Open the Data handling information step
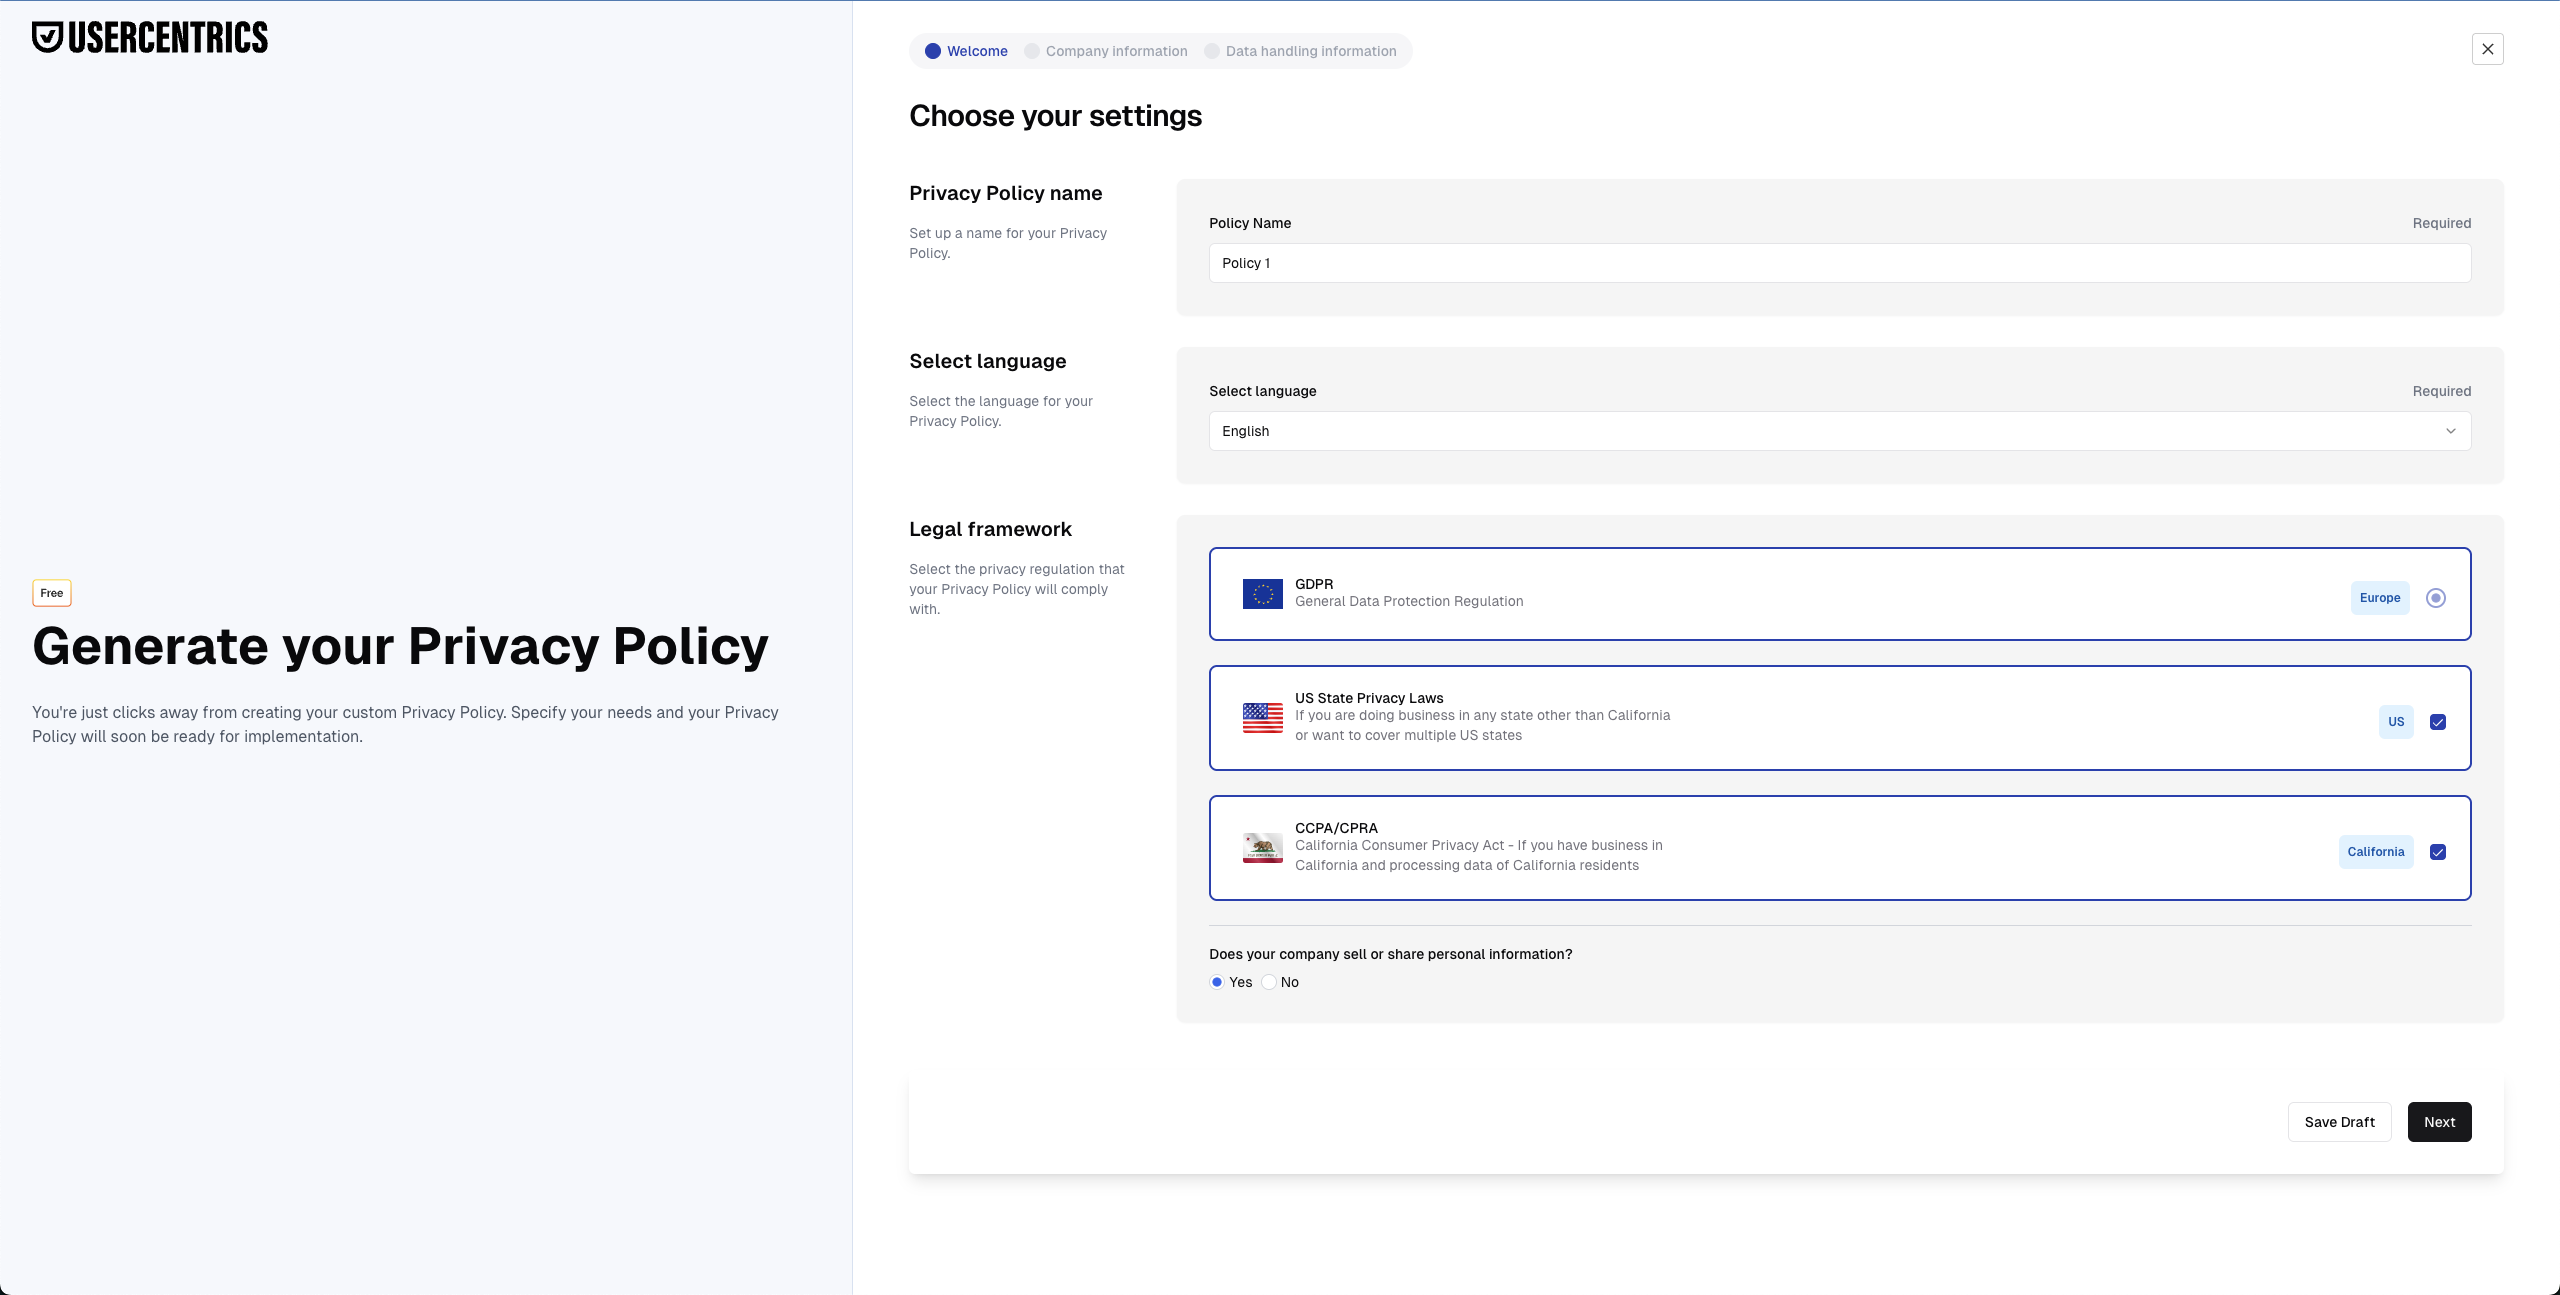 [x=1300, y=51]
